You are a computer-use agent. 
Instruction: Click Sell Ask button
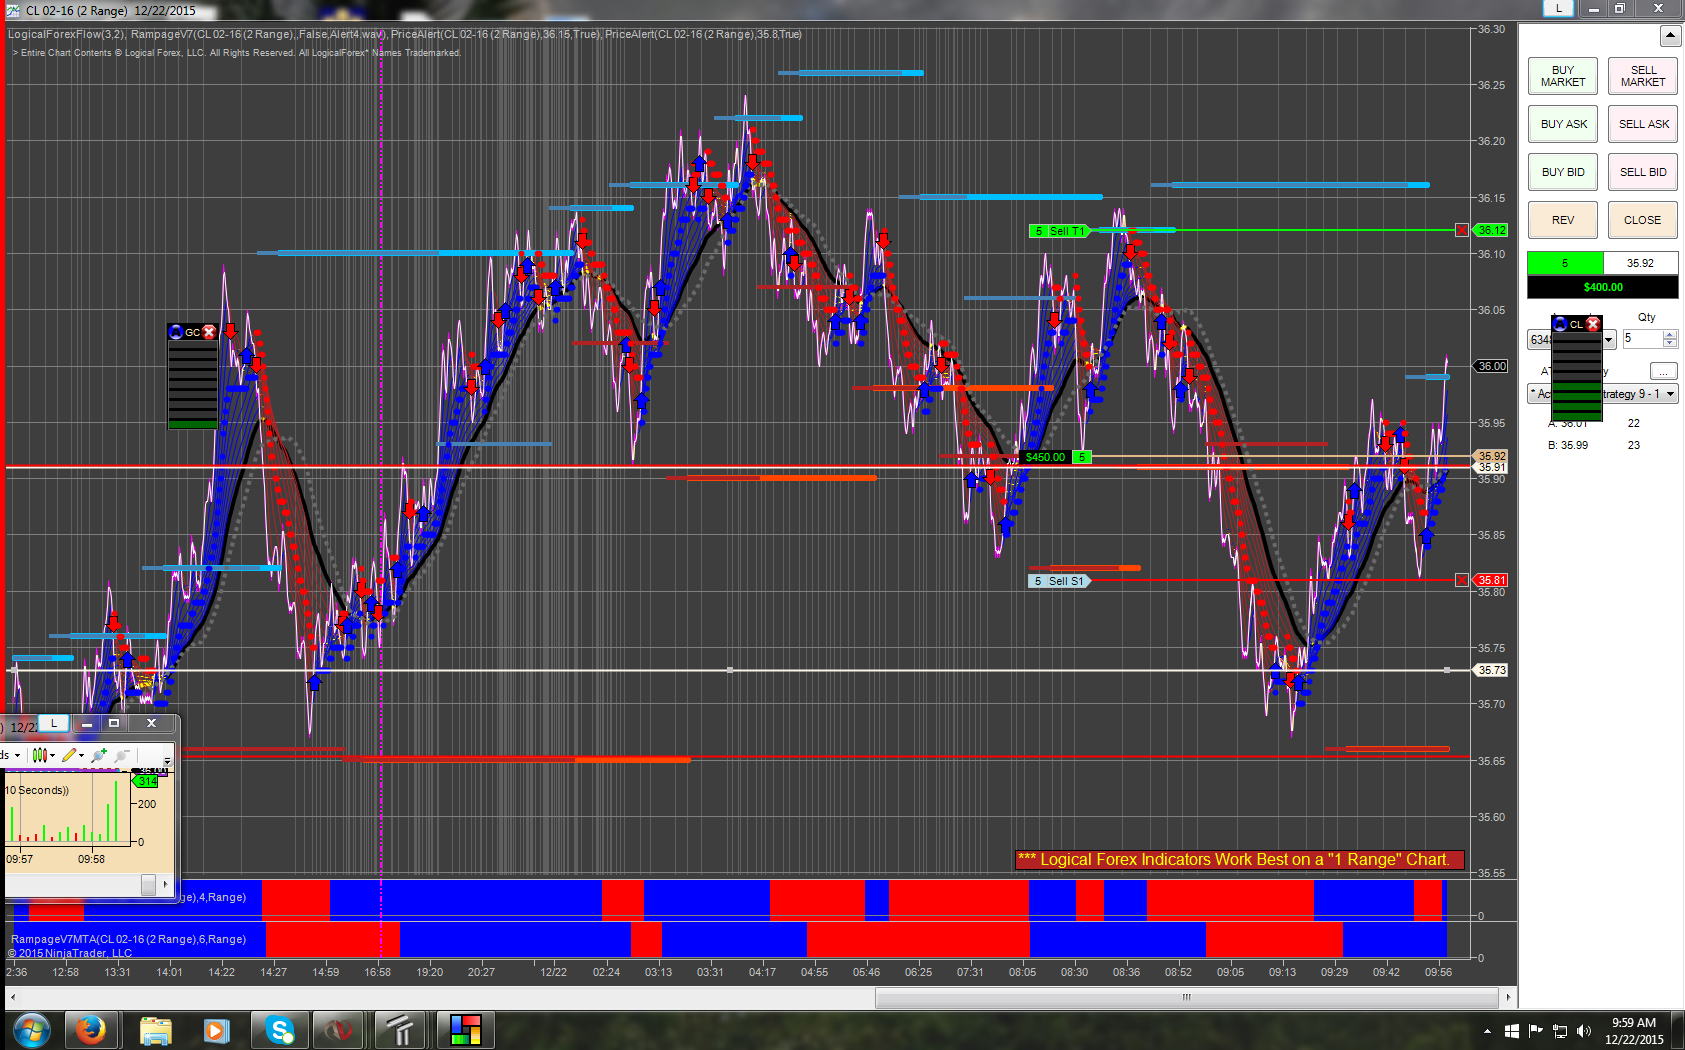pyautogui.click(x=1643, y=124)
